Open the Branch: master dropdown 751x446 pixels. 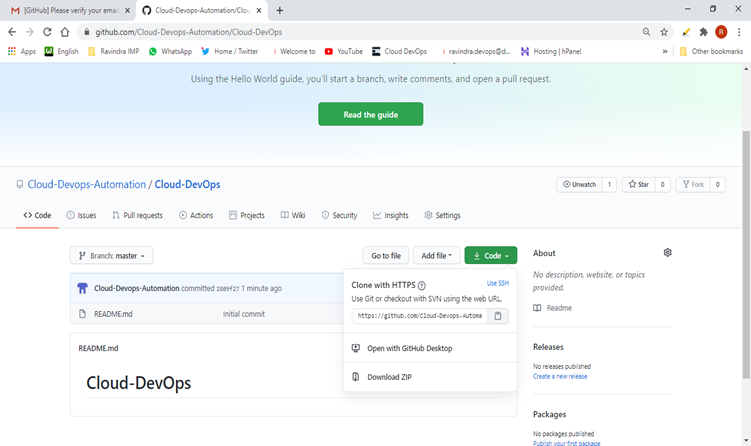coord(112,255)
